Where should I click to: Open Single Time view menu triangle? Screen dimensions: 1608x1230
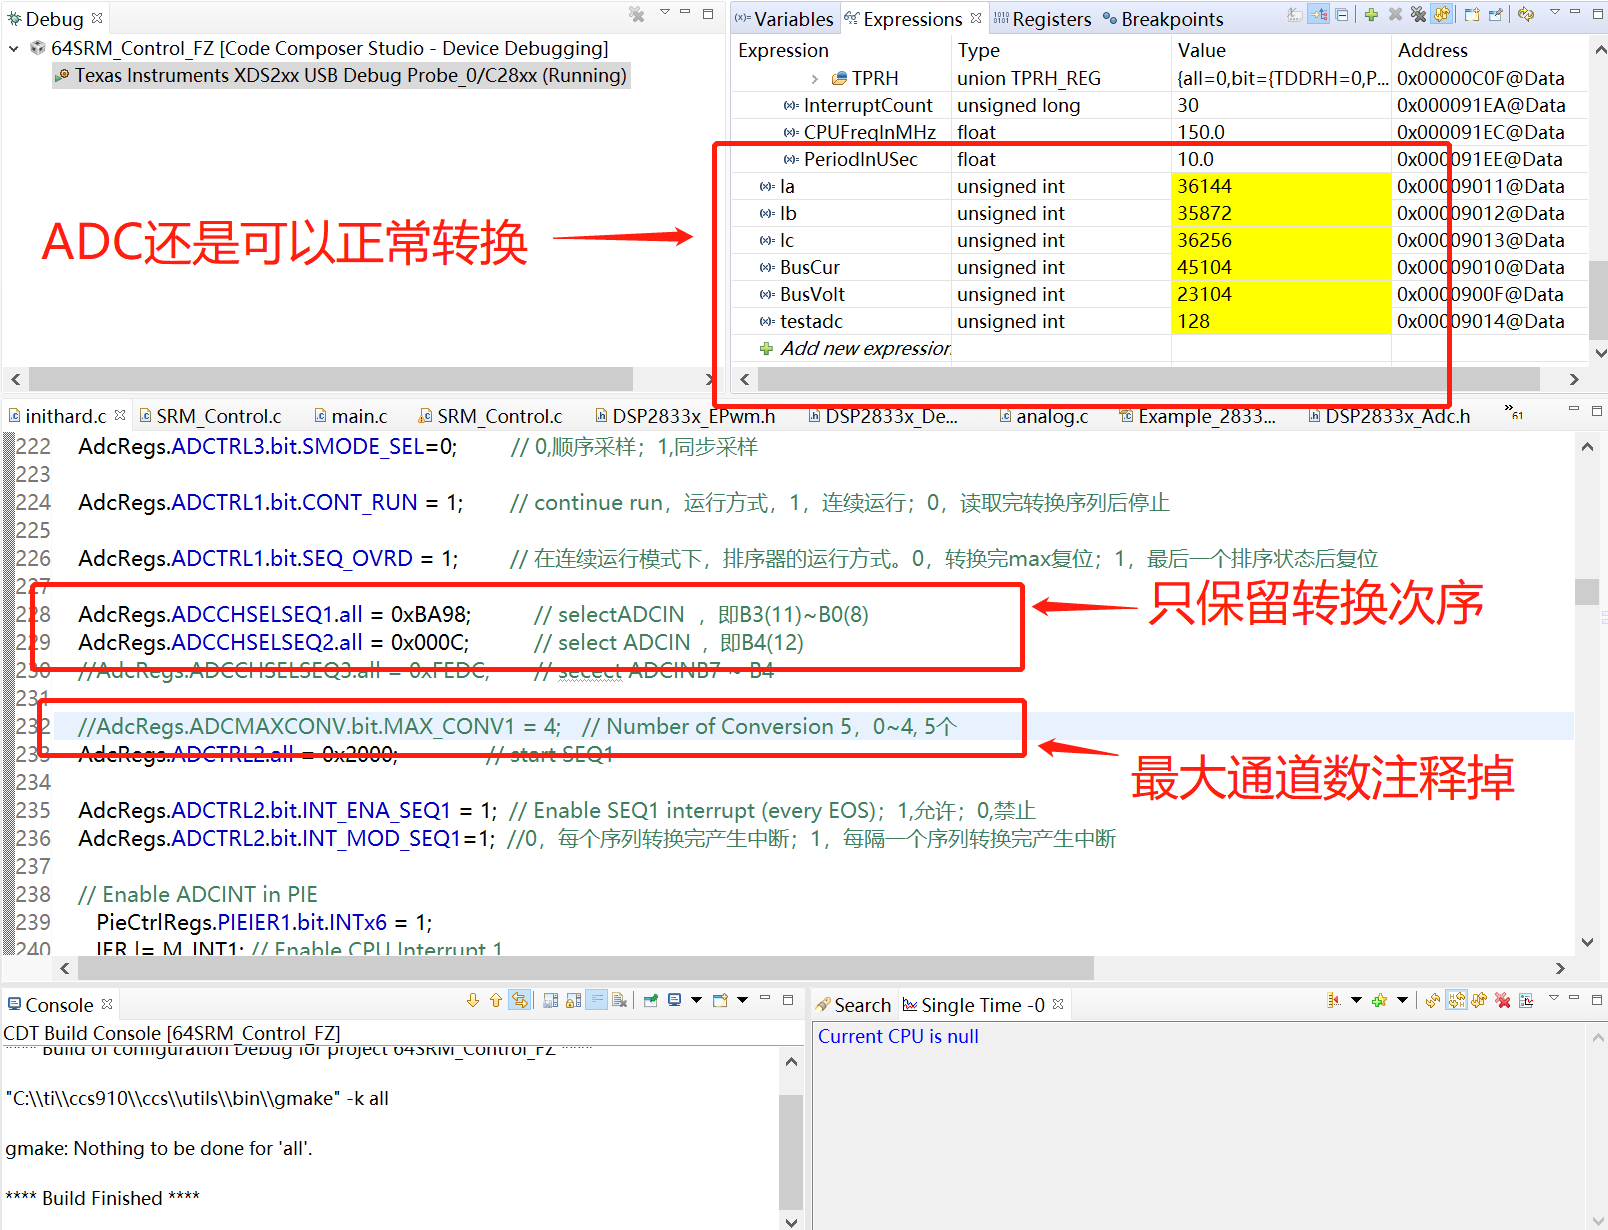point(1555,998)
